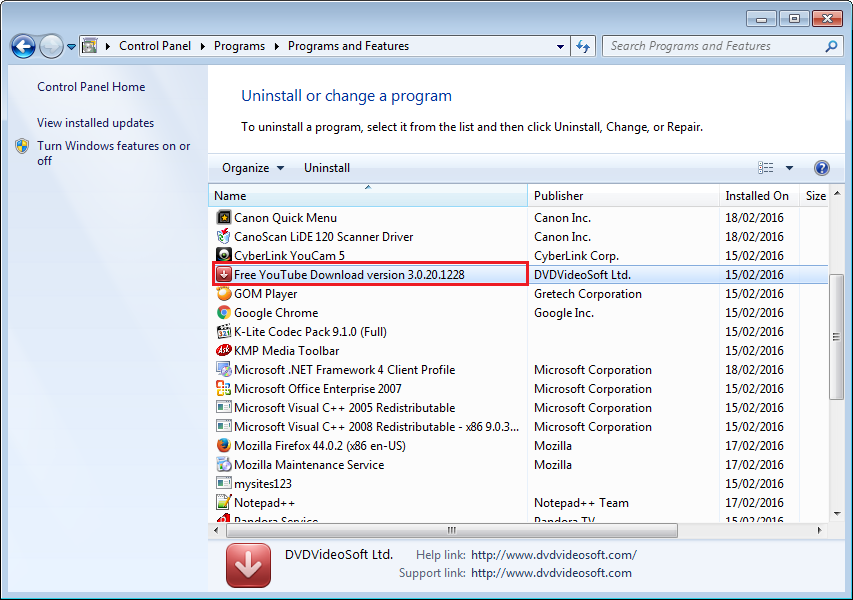This screenshot has width=853, height=600.
Task: Click the search magnifier icon
Action: point(831,46)
